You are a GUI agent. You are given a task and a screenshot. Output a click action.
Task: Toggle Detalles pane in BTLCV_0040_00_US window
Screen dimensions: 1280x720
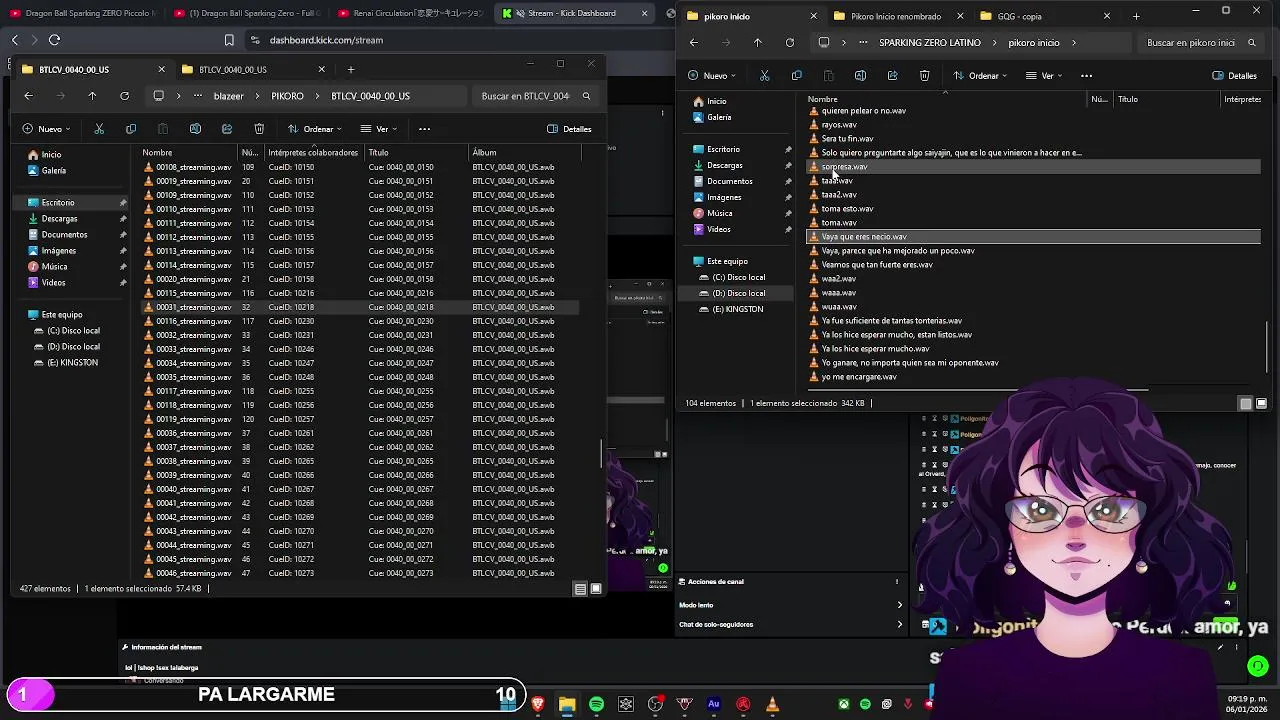click(569, 129)
